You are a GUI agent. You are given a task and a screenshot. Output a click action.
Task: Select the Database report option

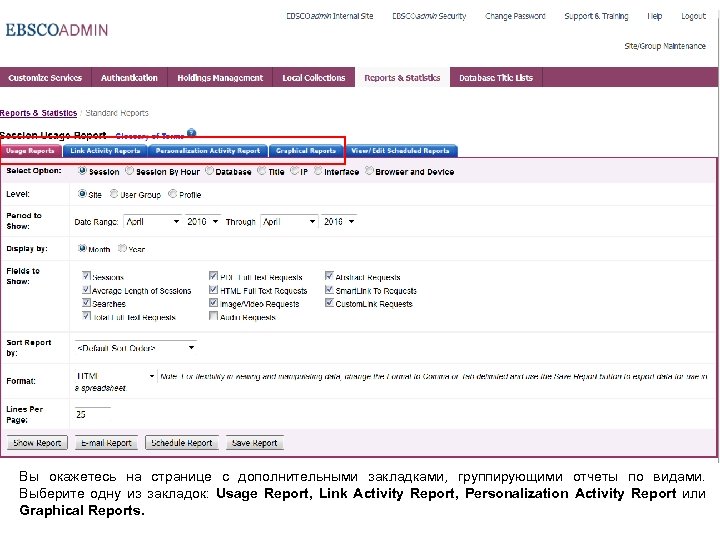click(209, 171)
